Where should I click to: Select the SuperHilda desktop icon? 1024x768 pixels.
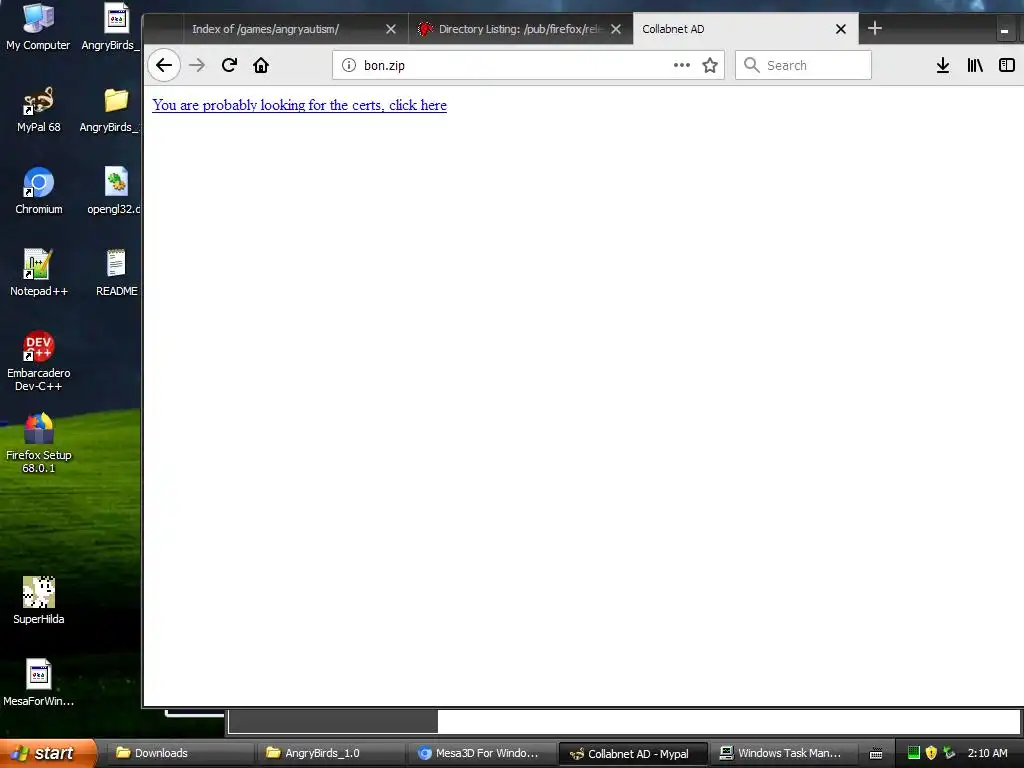(39, 601)
